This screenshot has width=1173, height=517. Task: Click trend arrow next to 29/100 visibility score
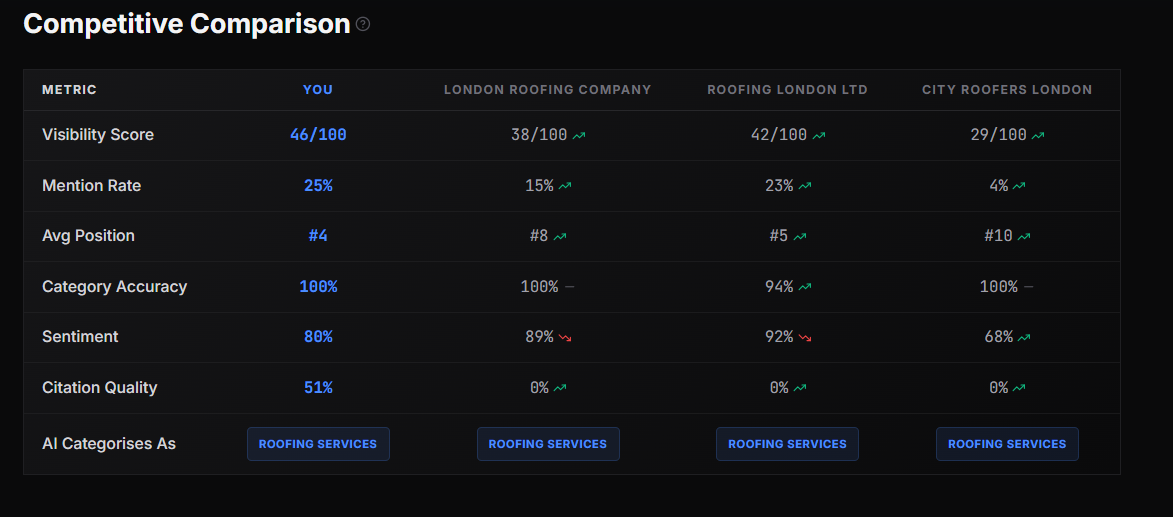(1038, 135)
